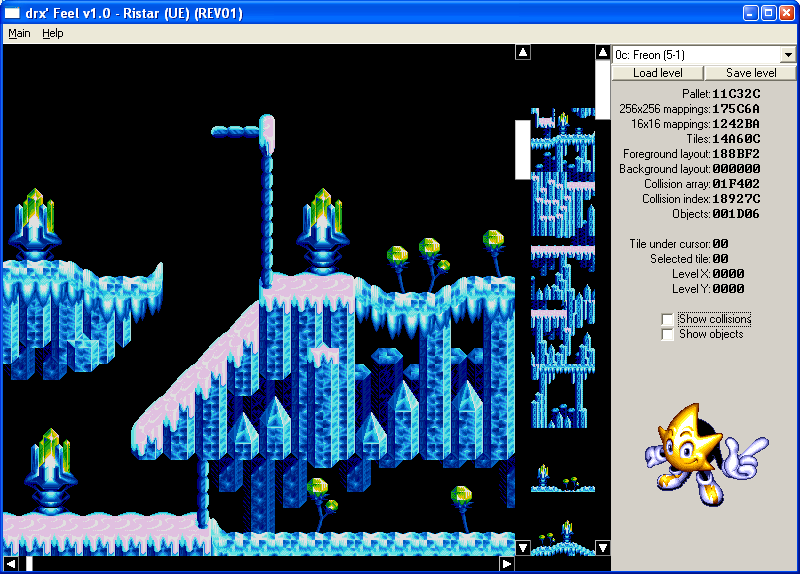Open the Help menu

(53, 34)
